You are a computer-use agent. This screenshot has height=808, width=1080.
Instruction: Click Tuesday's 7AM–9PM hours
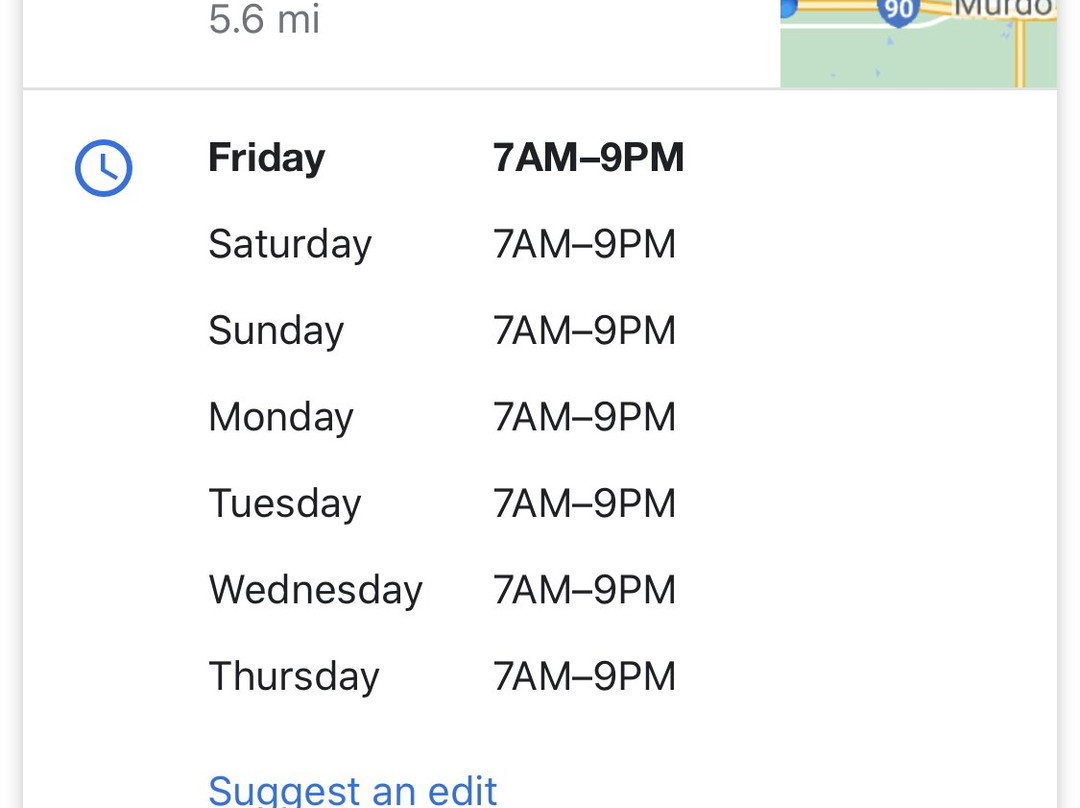tap(584, 504)
